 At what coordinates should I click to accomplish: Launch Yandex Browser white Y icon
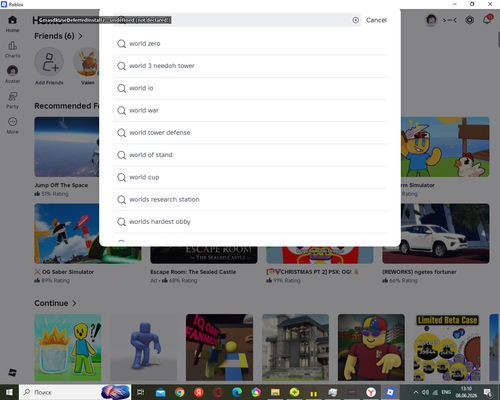[x=371, y=392]
